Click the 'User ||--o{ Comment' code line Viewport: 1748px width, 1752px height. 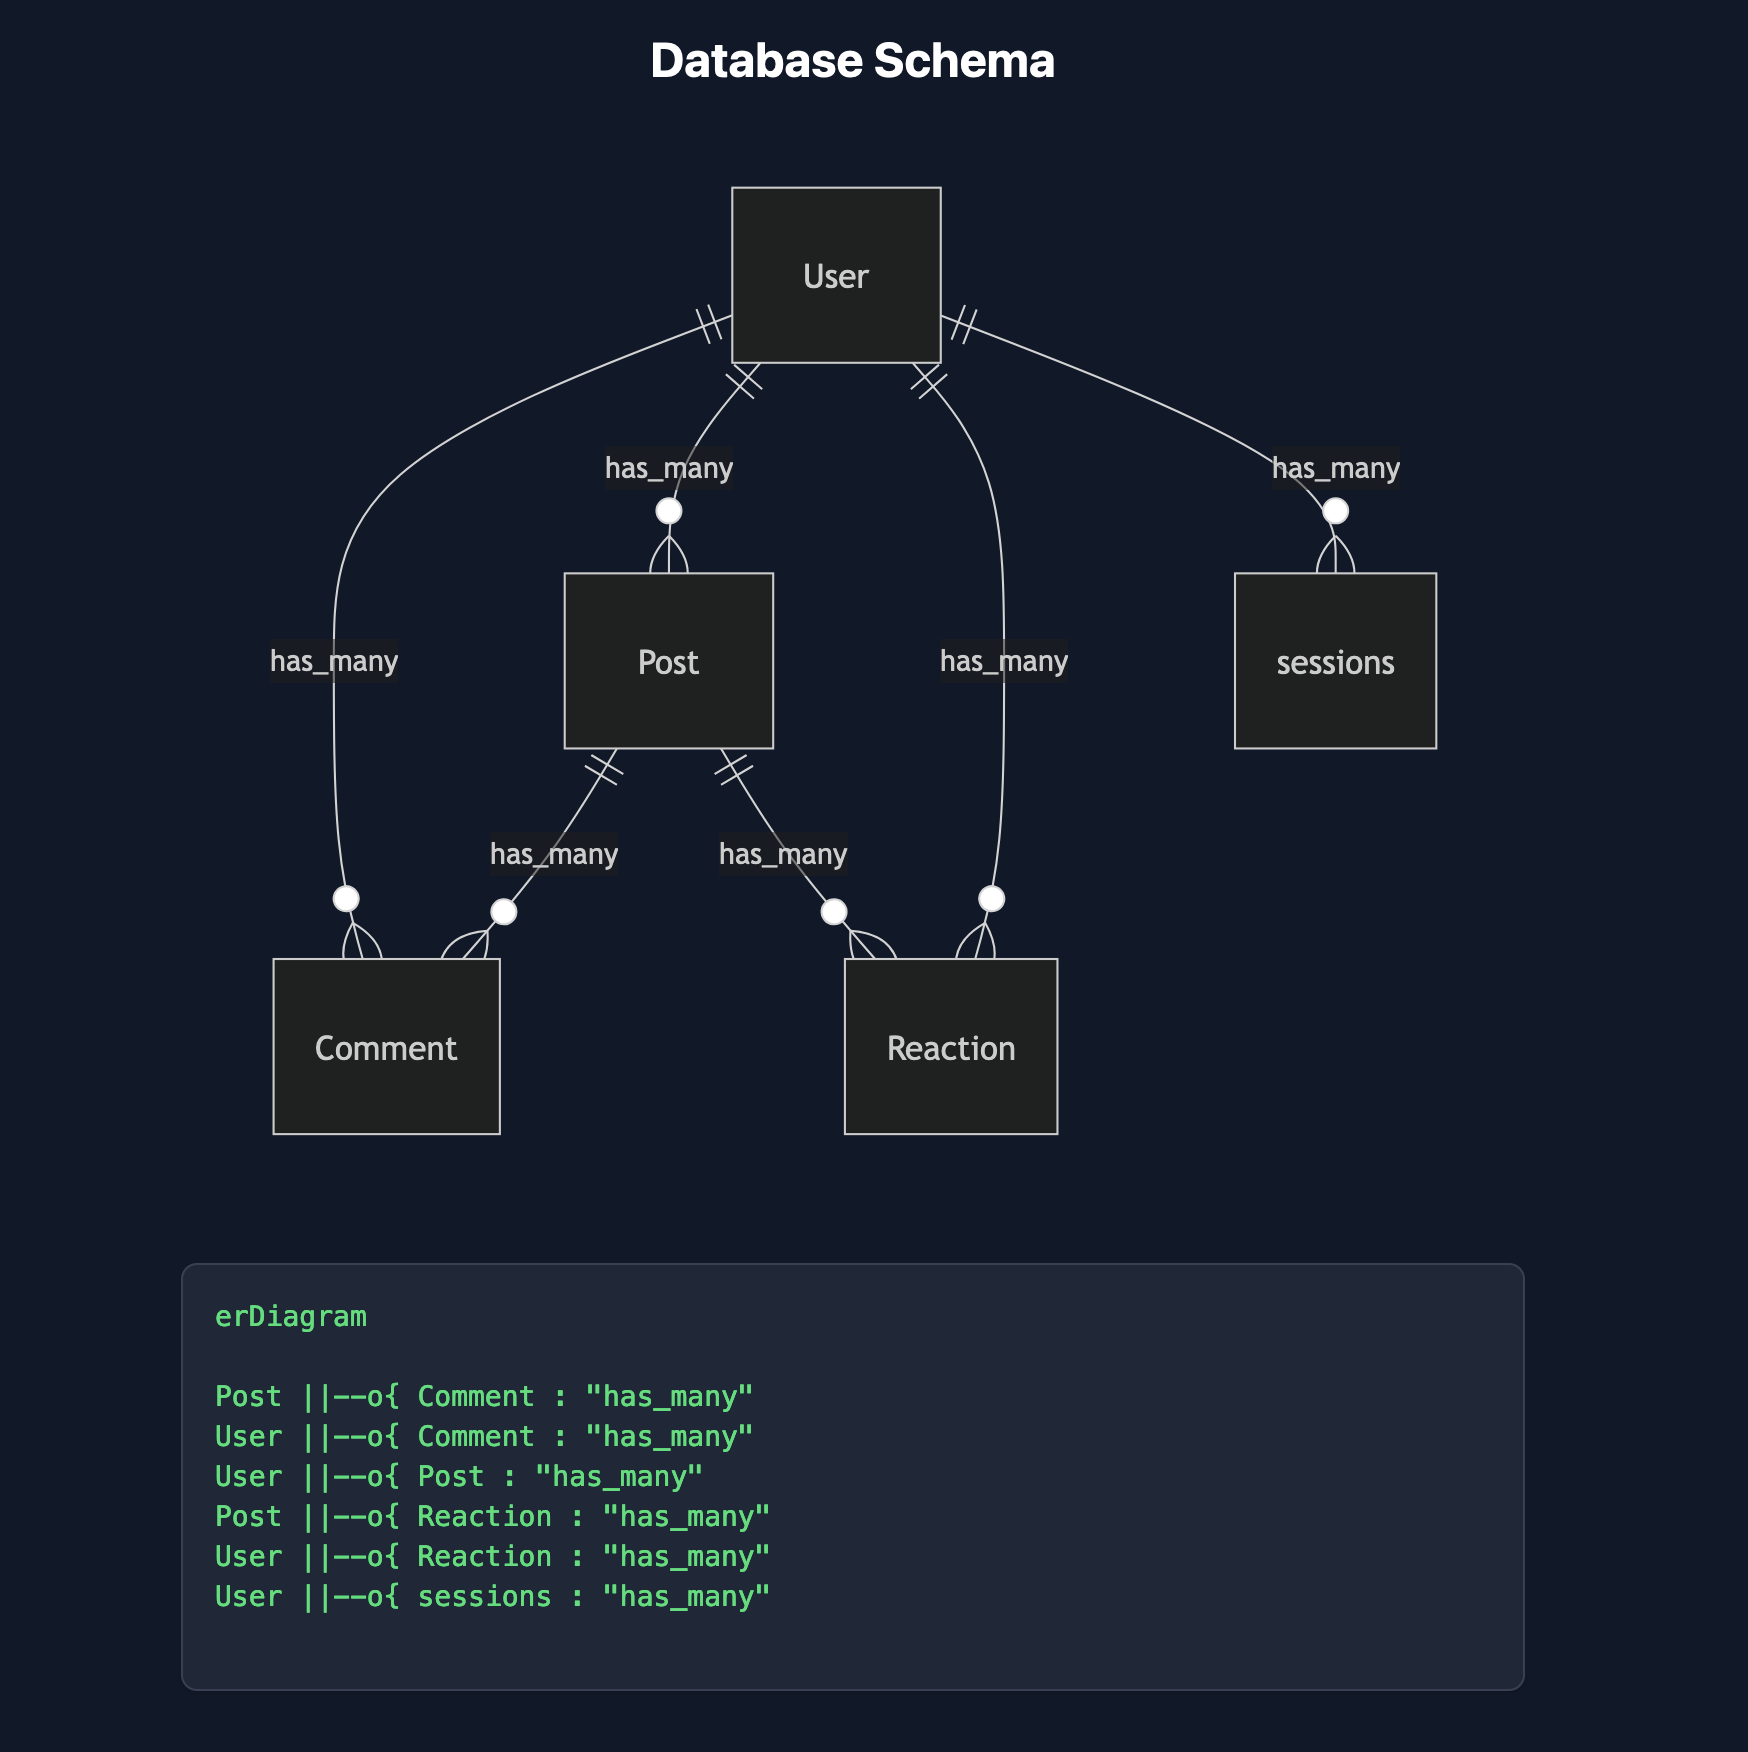coord(484,1436)
